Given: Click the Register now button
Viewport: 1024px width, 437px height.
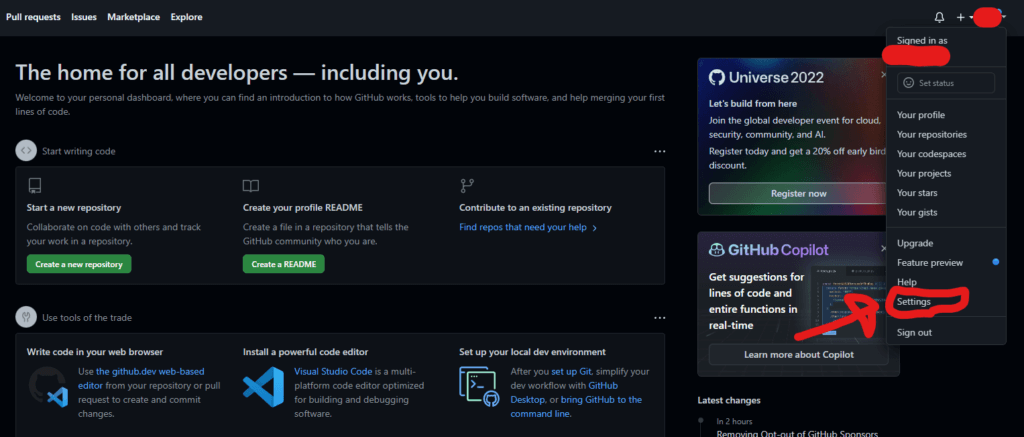Looking at the screenshot, I should pyautogui.click(x=798, y=193).
